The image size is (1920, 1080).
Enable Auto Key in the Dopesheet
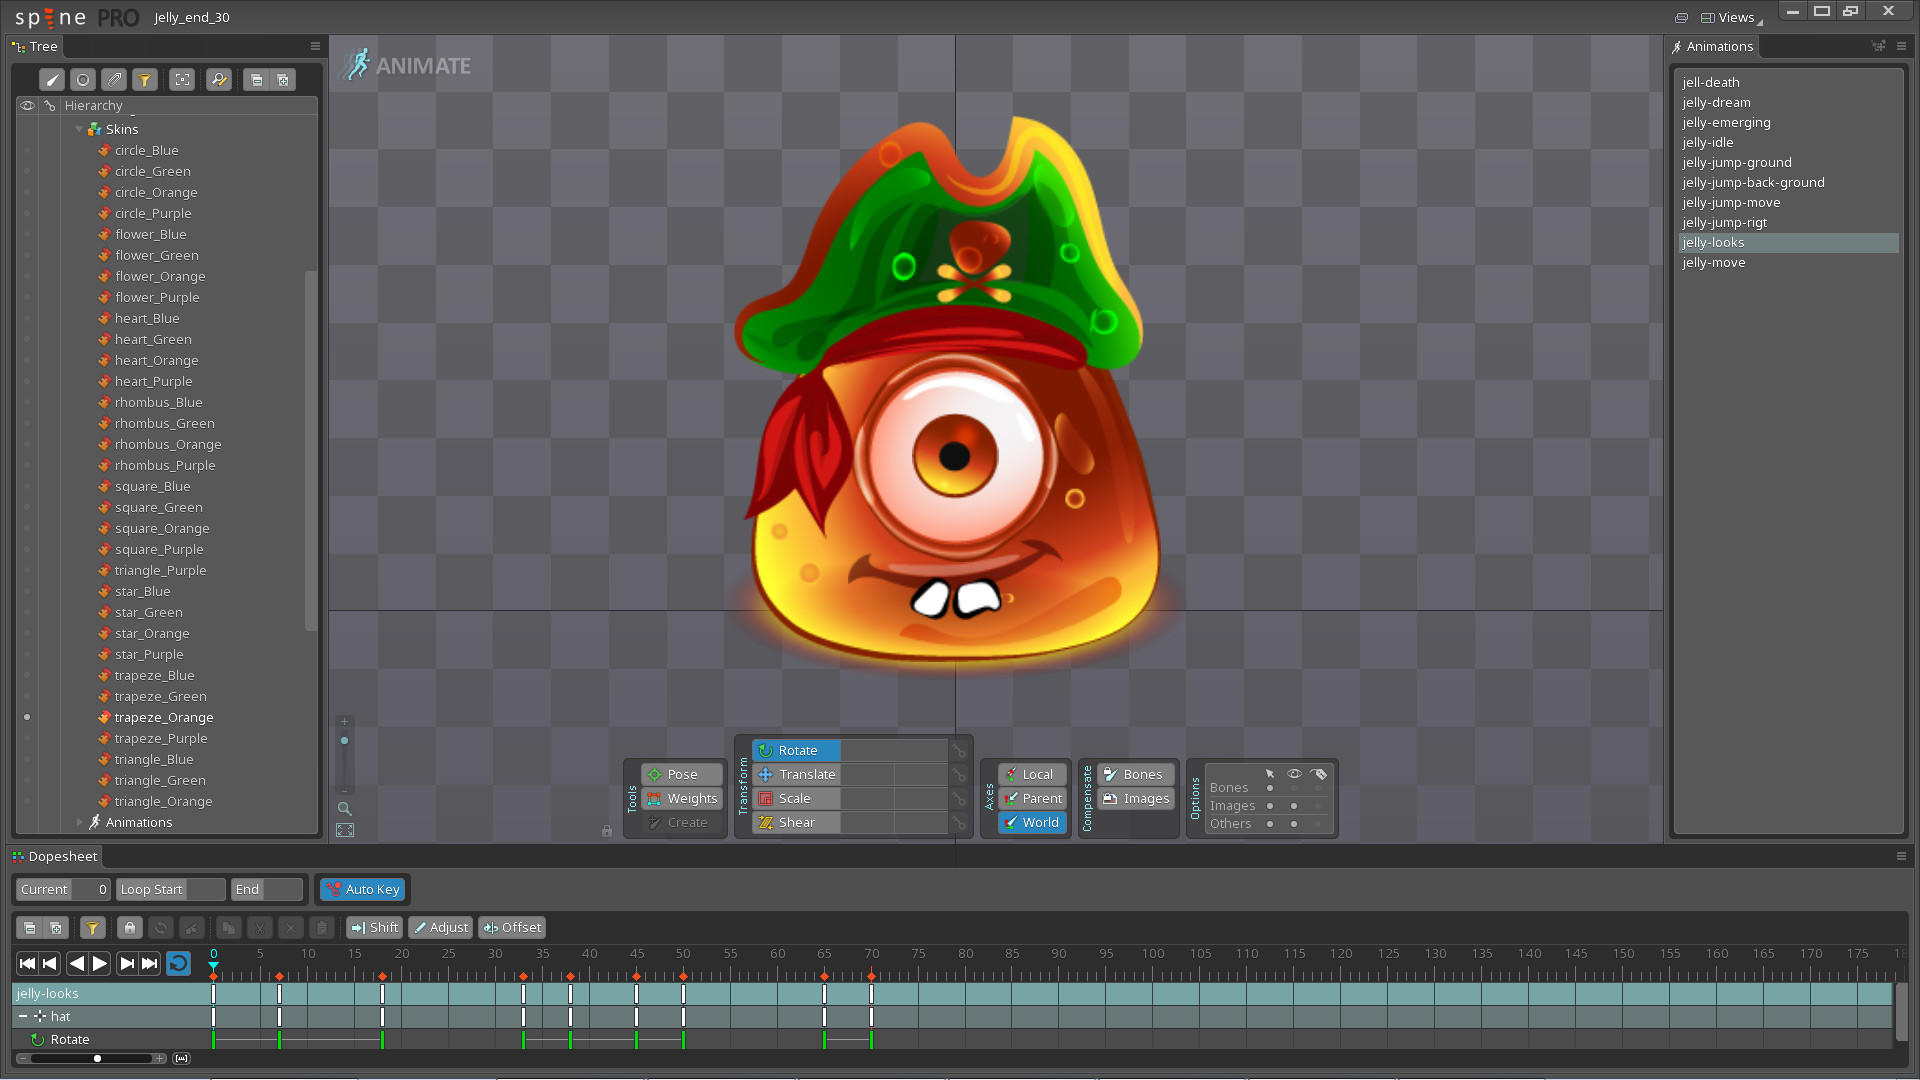pos(362,889)
